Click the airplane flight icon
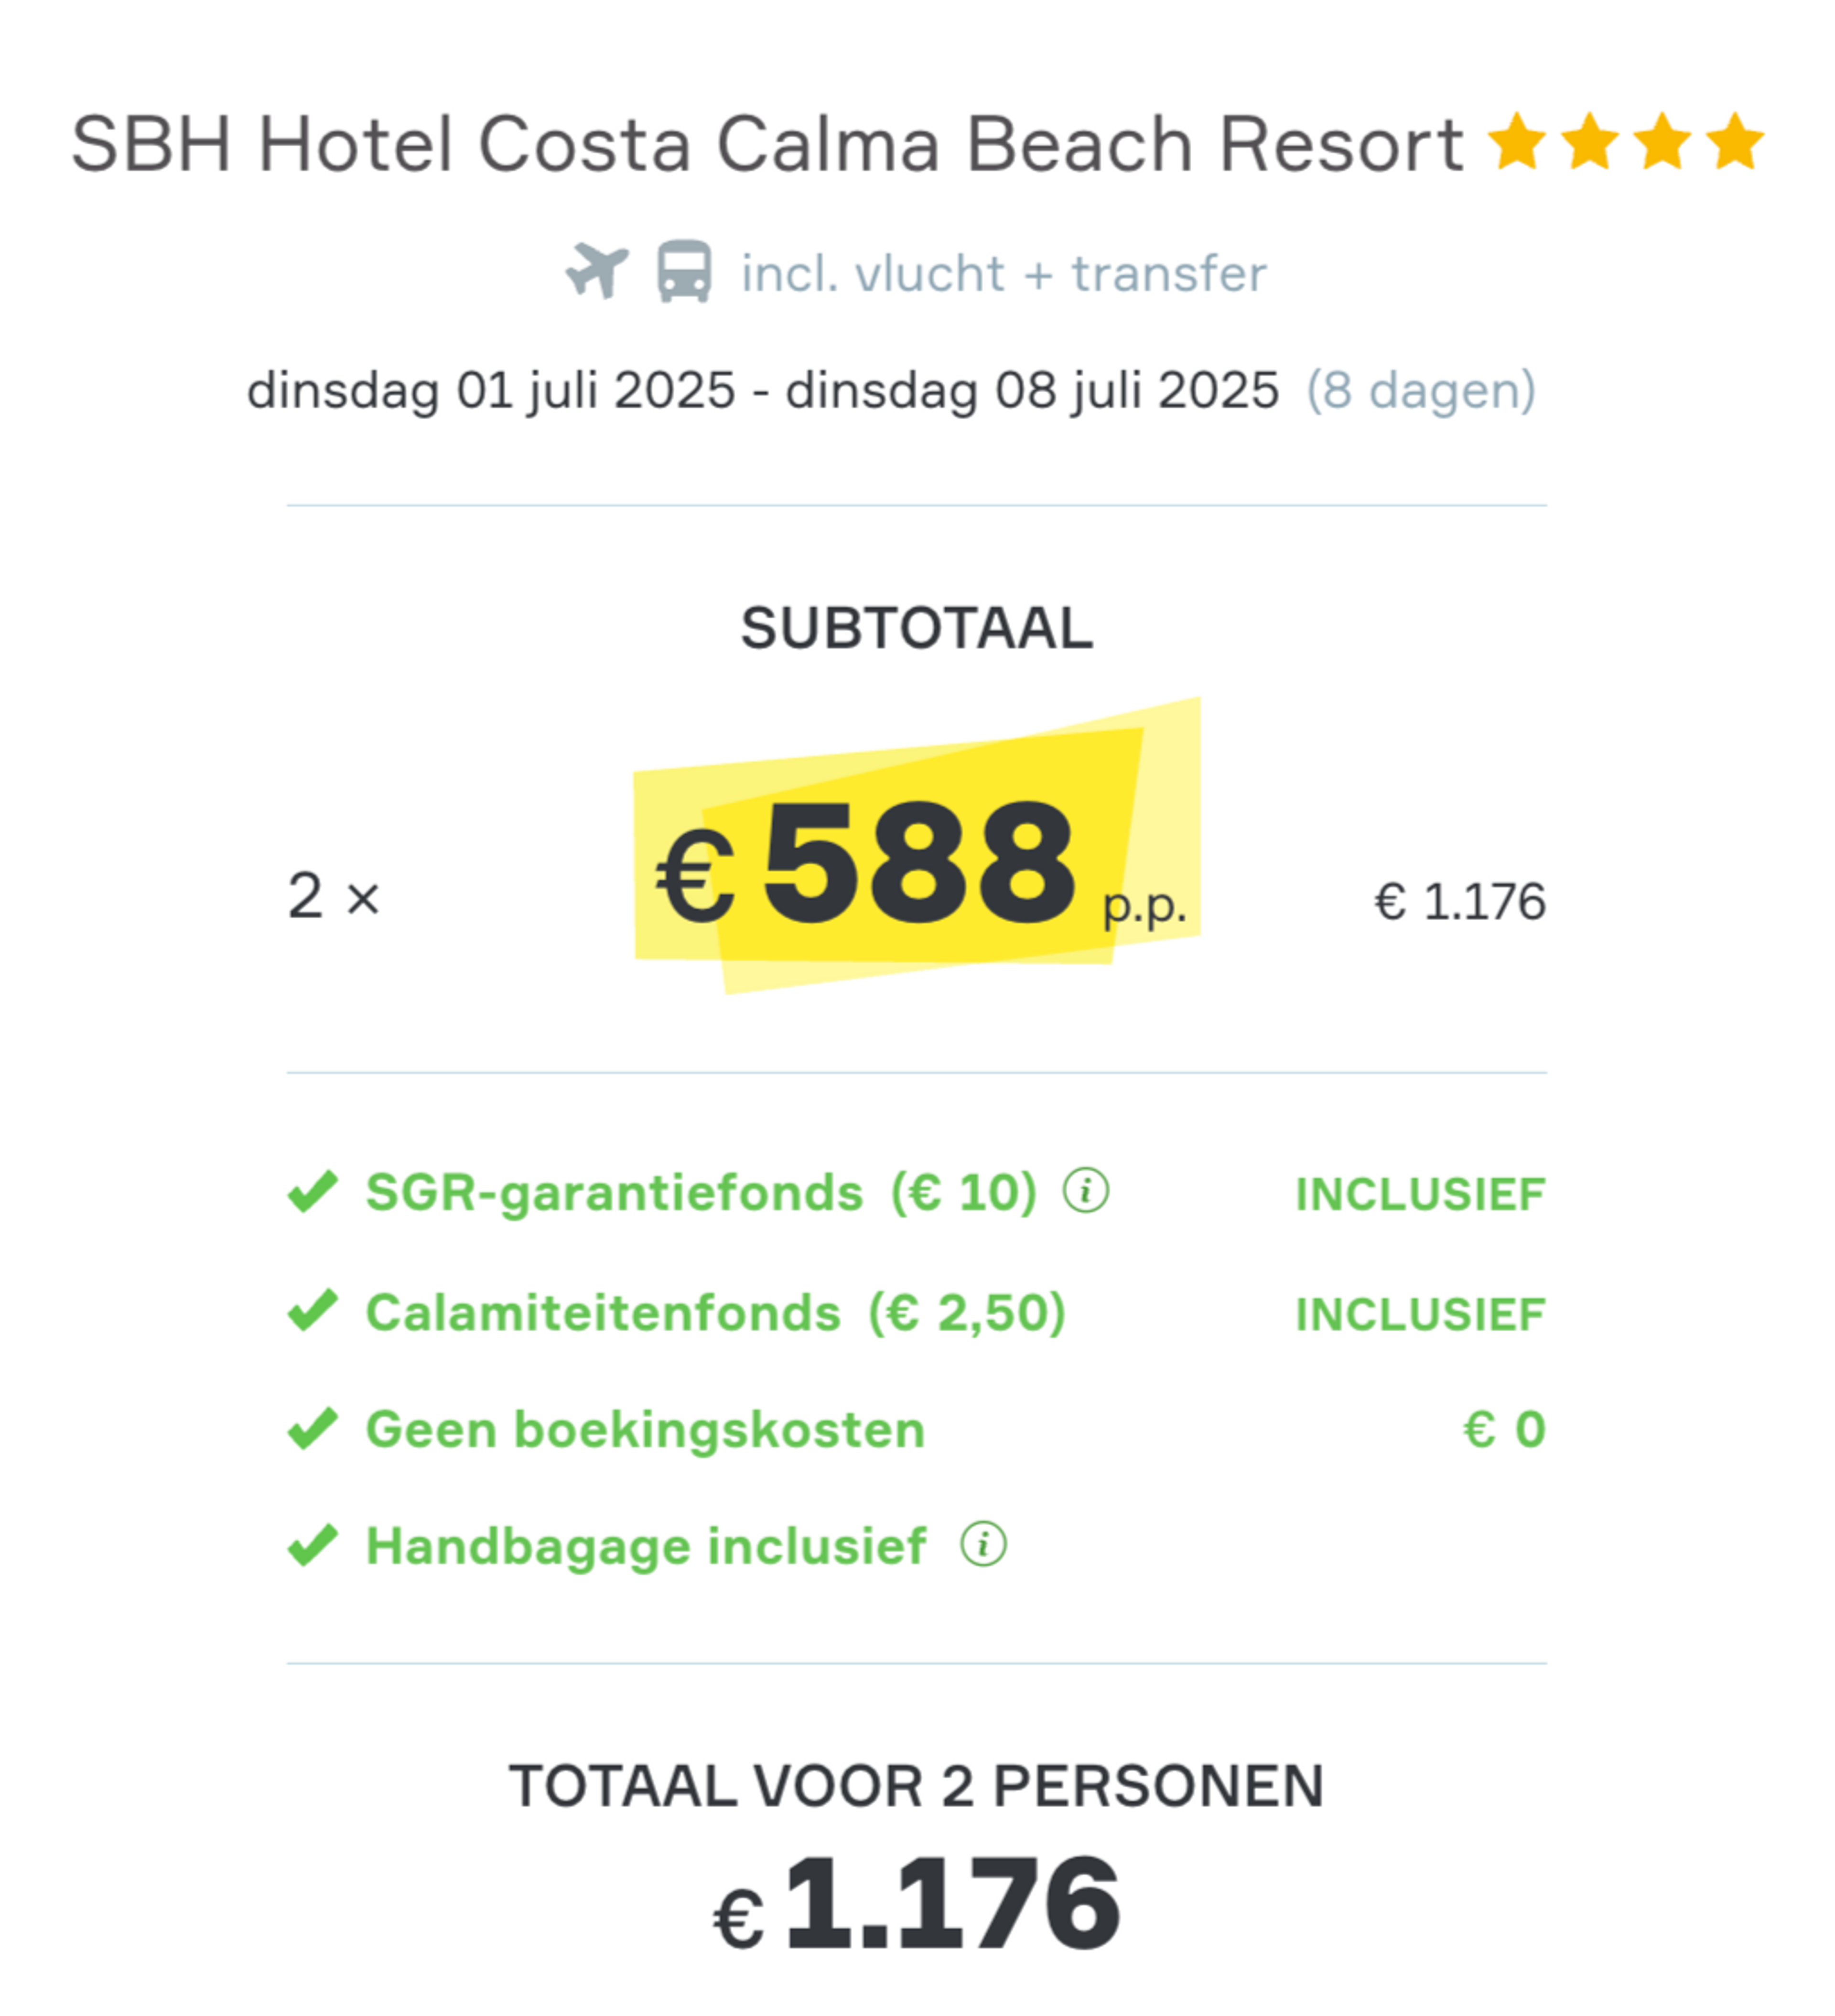The image size is (1835, 2016). 597,271
